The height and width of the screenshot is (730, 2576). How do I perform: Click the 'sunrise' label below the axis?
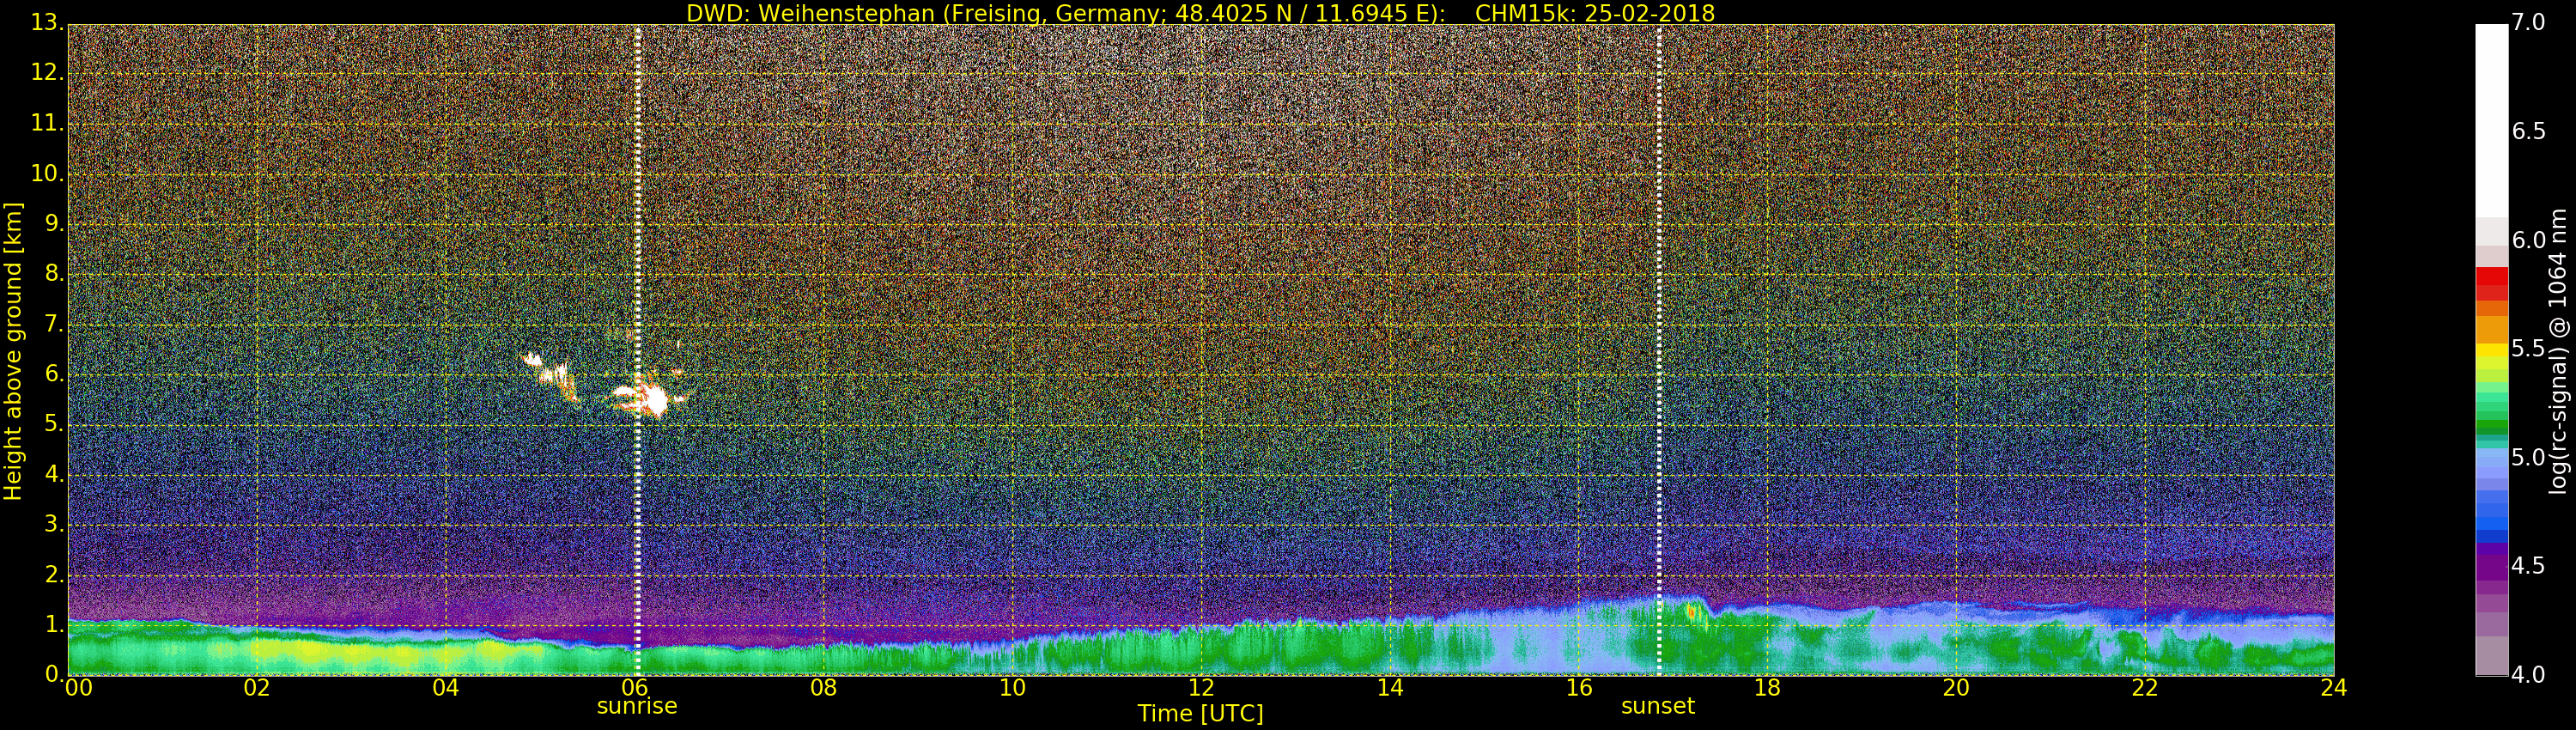[637, 706]
